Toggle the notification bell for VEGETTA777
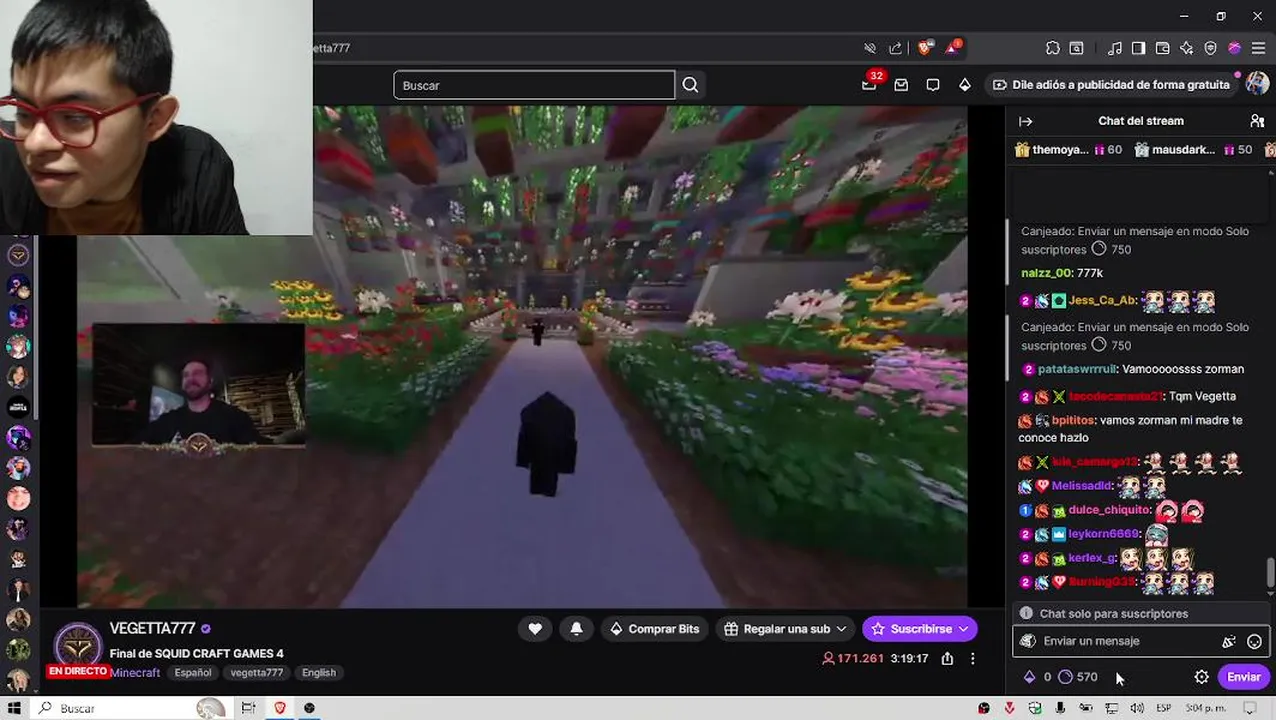Screen dimensions: 1276x720 click(576, 629)
